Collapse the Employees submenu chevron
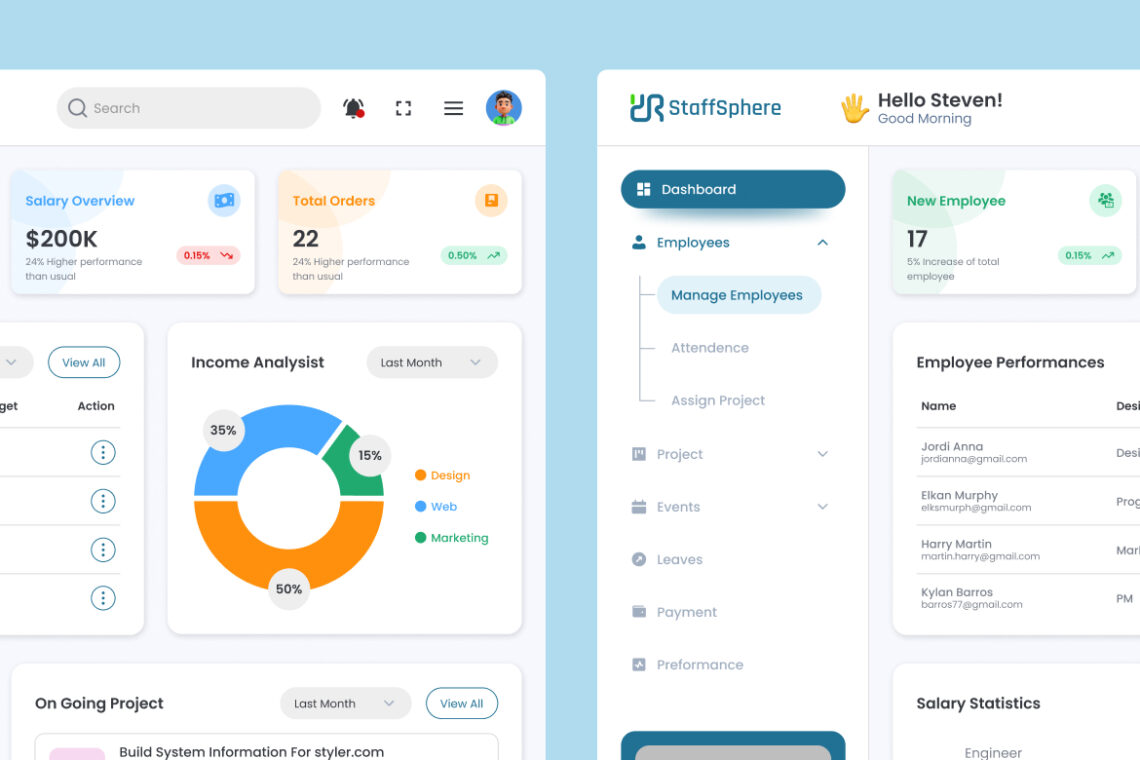The image size is (1140, 760). [822, 242]
